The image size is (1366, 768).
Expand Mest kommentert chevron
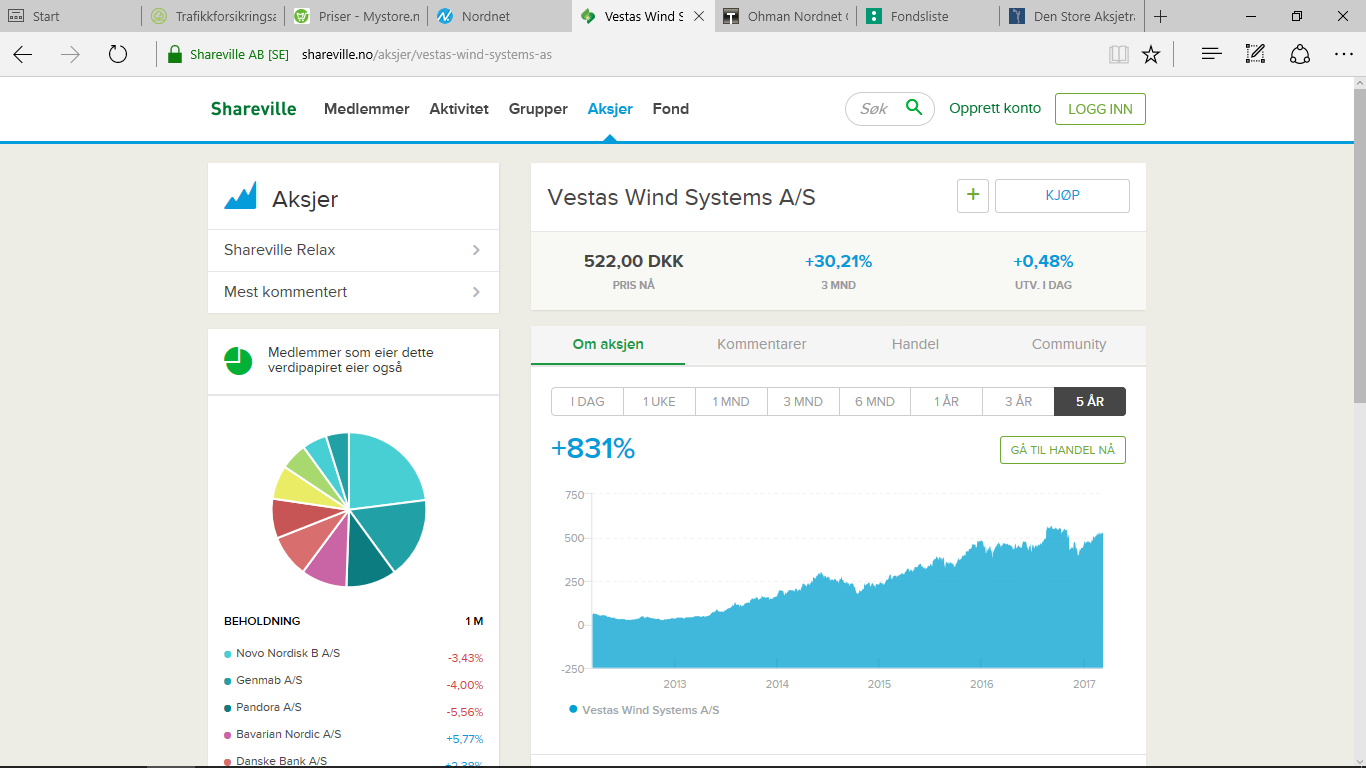tap(476, 292)
